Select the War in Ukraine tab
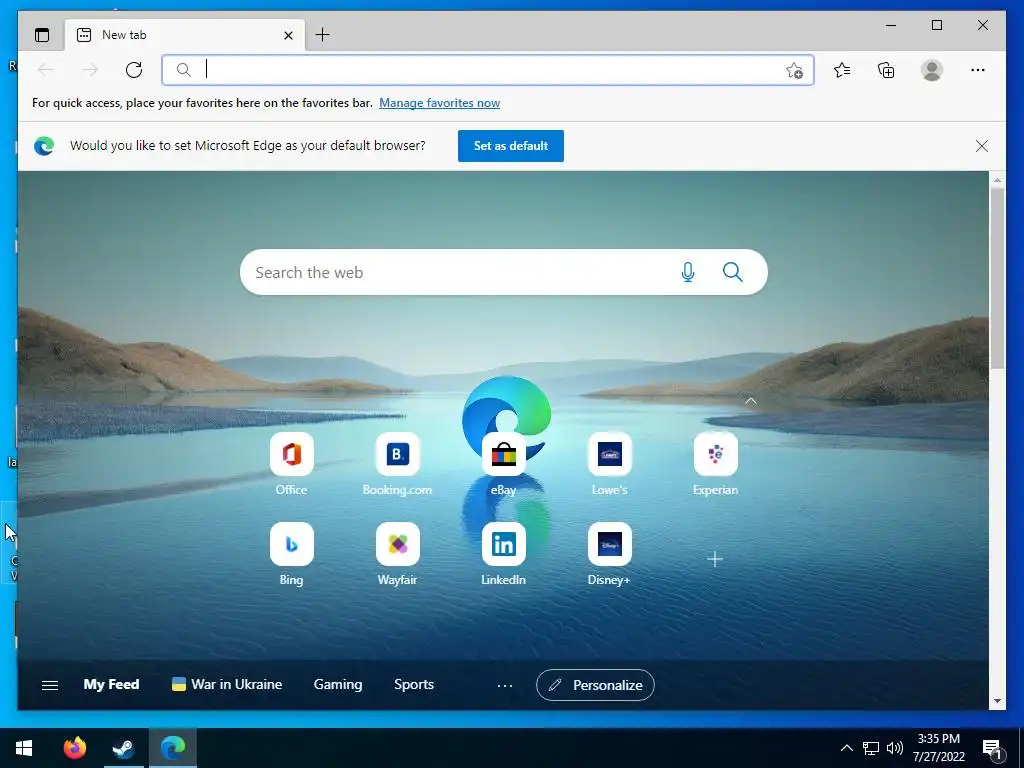The width and height of the screenshot is (1024, 768). click(x=227, y=684)
